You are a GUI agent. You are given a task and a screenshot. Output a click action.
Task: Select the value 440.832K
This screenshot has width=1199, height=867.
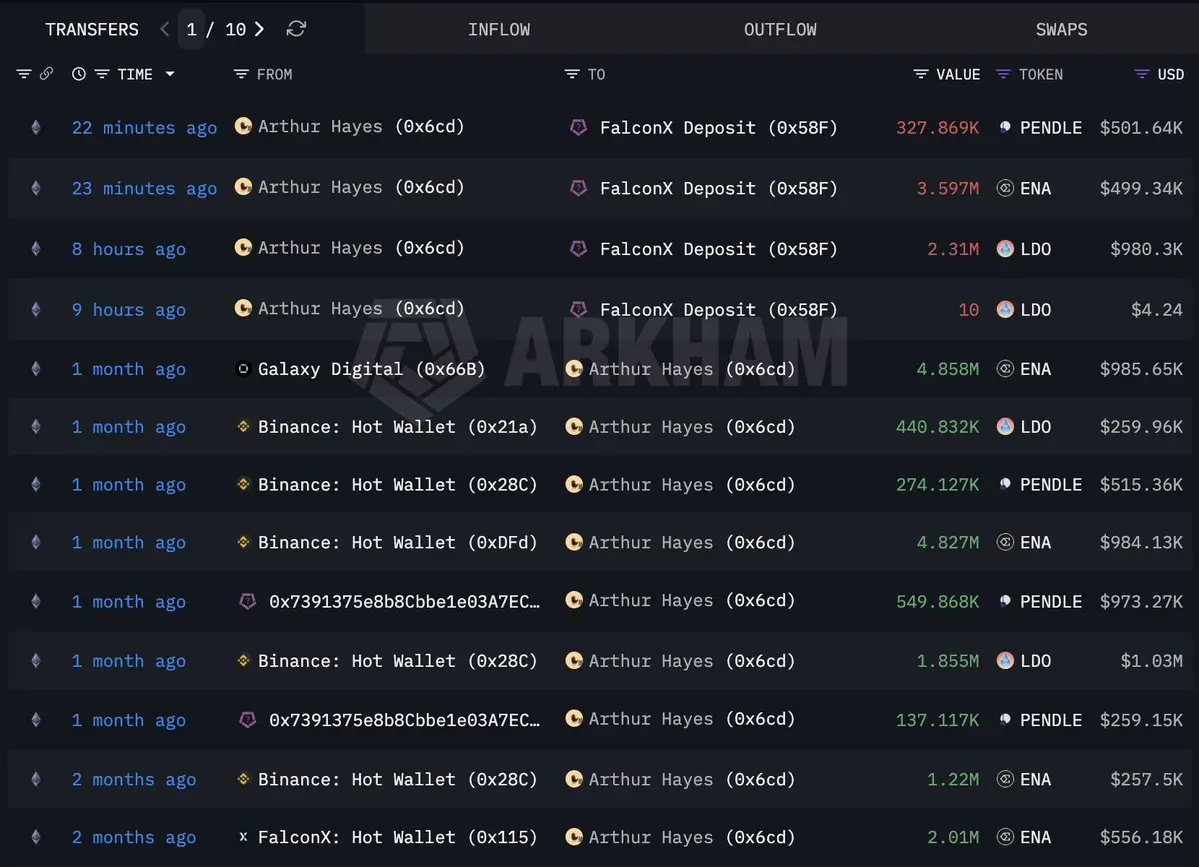pos(937,427)
